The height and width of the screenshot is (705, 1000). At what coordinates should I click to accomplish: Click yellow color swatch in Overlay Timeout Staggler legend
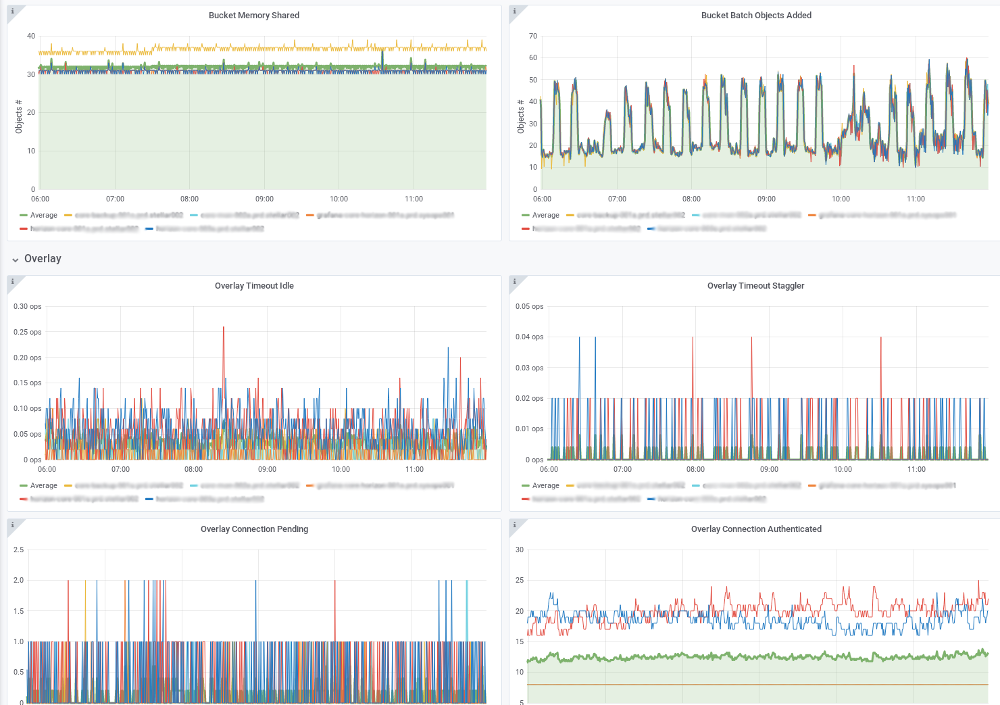570,486
